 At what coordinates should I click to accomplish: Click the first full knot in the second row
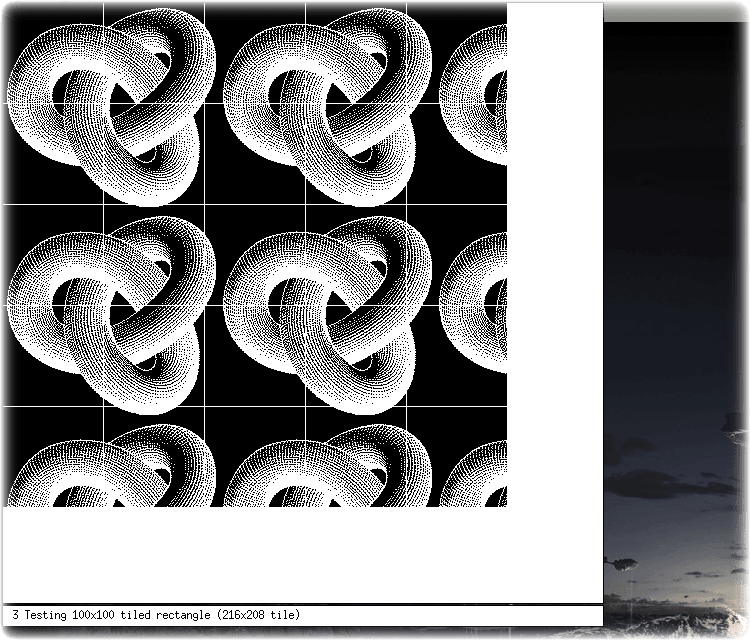coord(111,316)
